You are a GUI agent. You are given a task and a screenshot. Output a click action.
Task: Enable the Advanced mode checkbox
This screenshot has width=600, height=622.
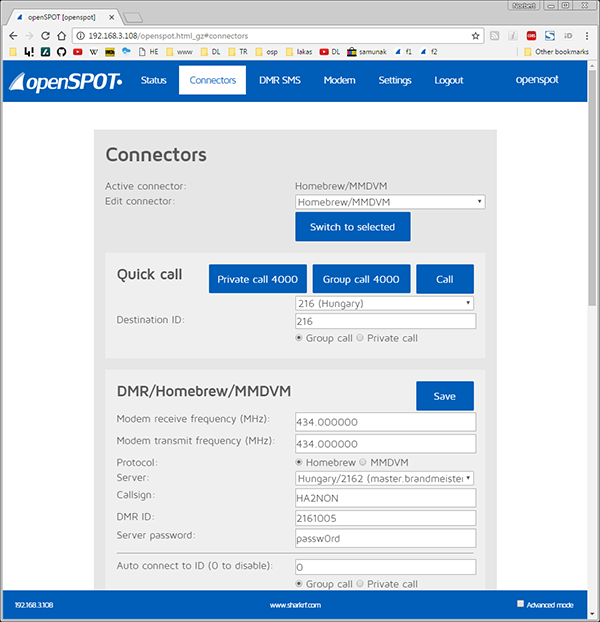pos(520,604)
